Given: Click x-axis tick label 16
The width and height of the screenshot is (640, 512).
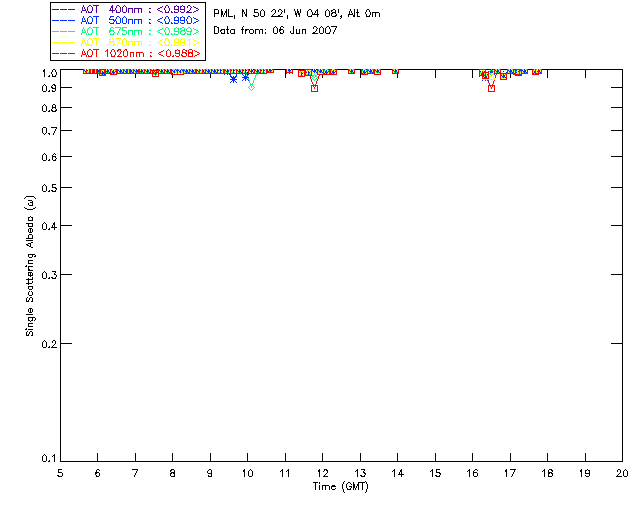Looking at the screenshot, I should tap(472, 473).
